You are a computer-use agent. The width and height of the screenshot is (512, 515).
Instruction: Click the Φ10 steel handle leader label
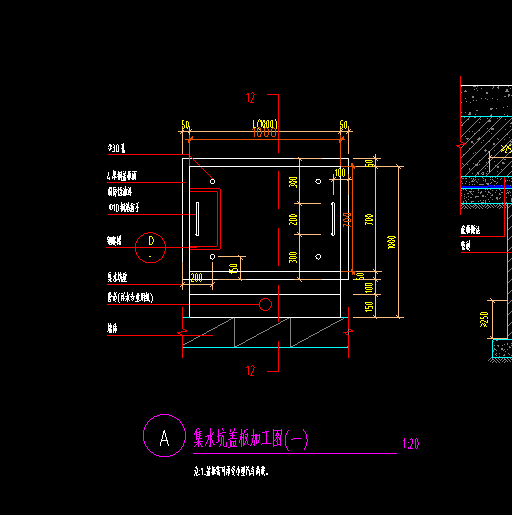124,207
